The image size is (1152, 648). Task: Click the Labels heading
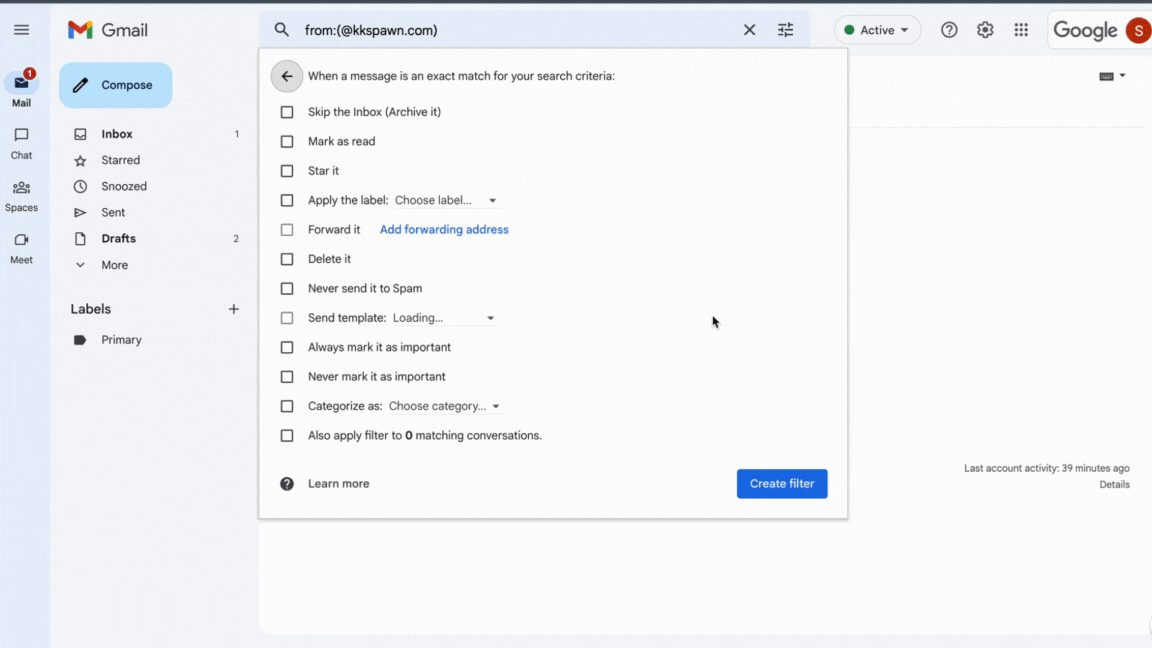point(90,309)
